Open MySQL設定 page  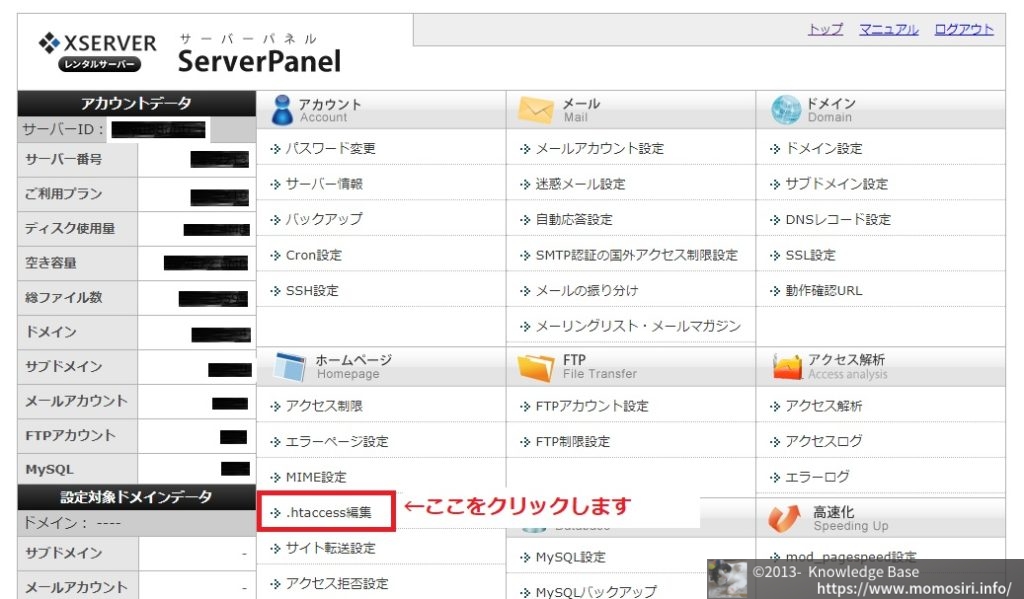pos(569,556)
